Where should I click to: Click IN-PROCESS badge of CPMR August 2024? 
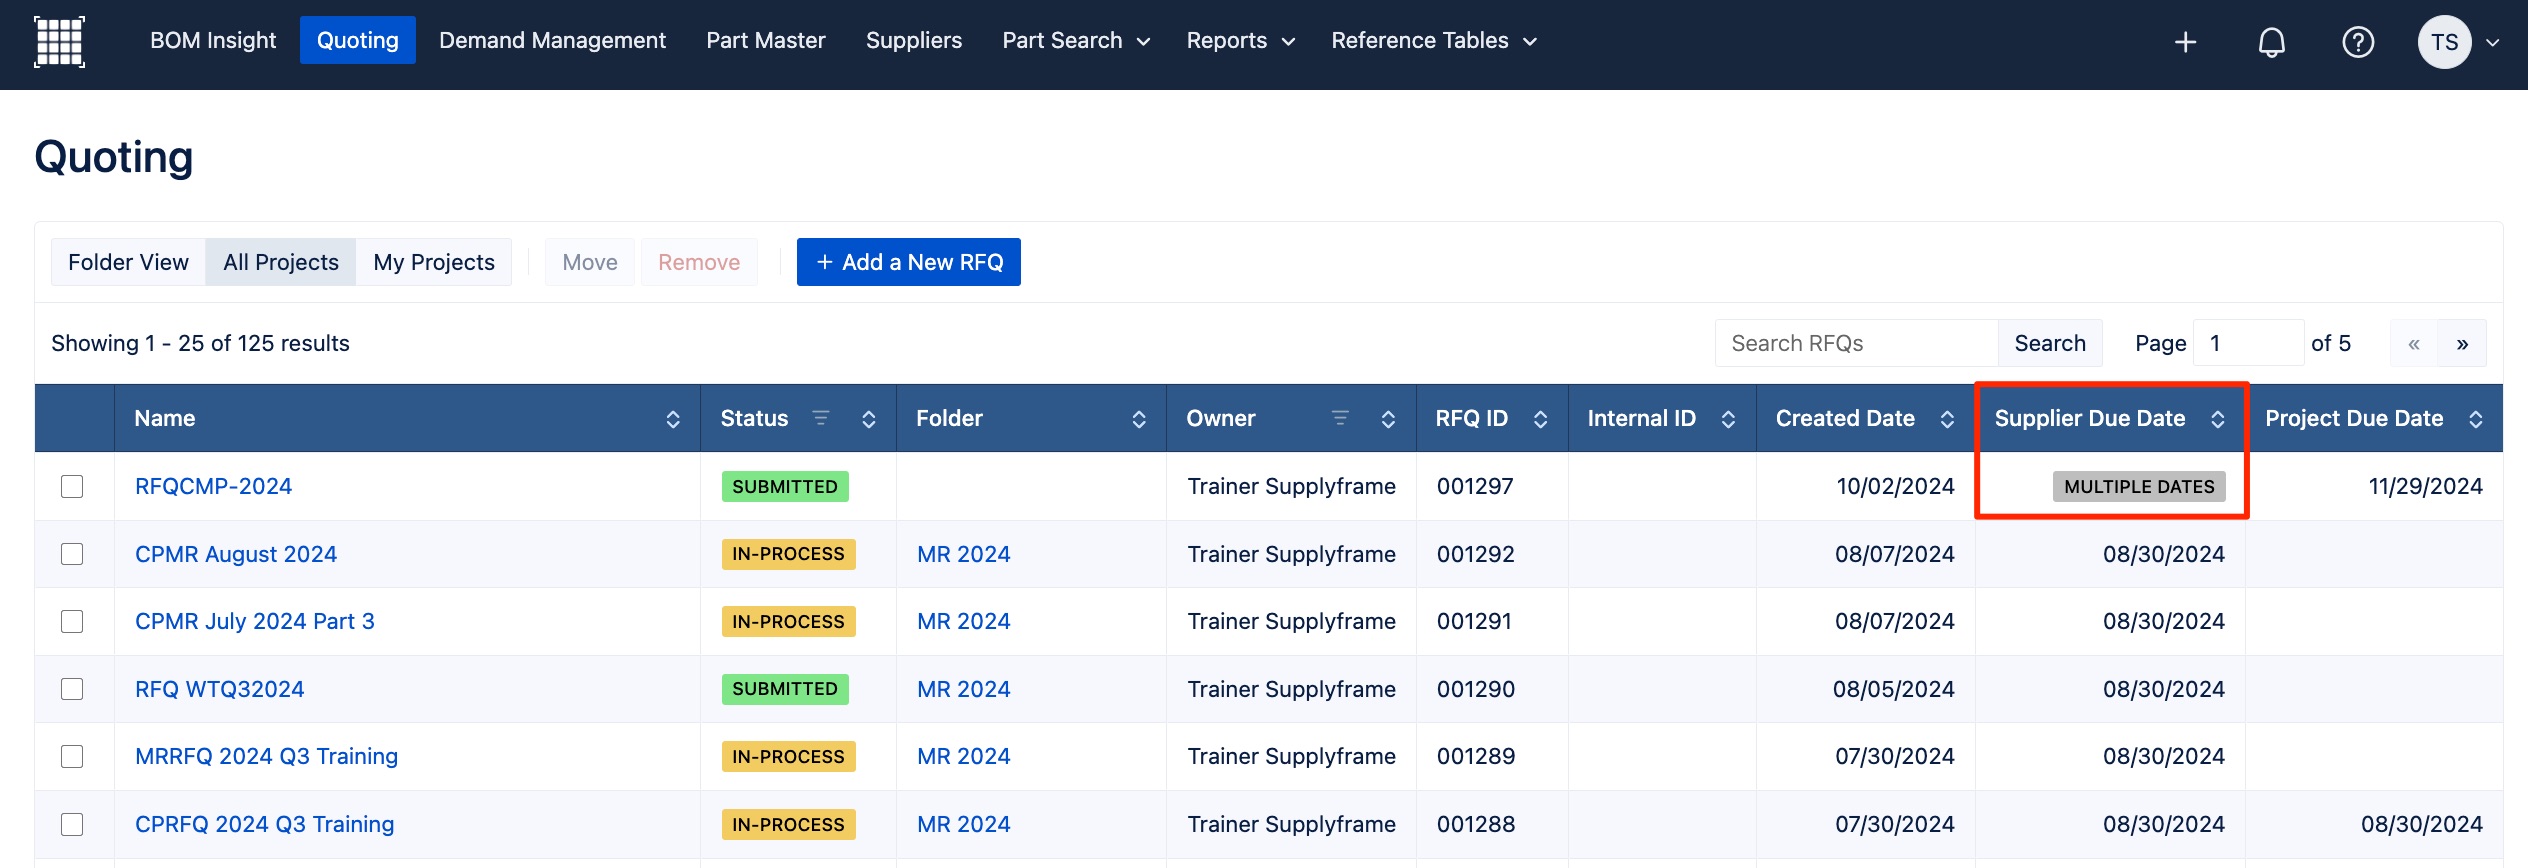tap(788, 554)
